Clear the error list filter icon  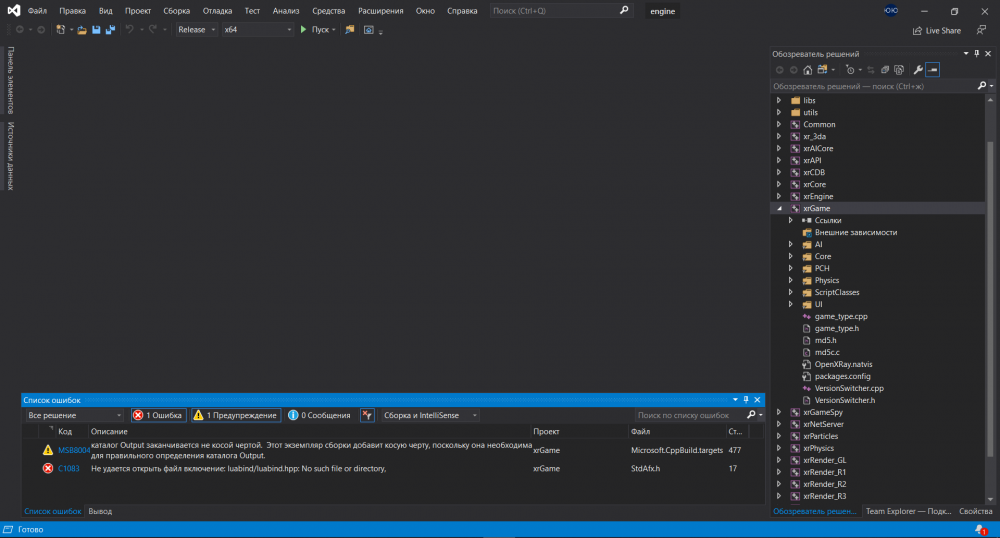(x=367, y=415)
